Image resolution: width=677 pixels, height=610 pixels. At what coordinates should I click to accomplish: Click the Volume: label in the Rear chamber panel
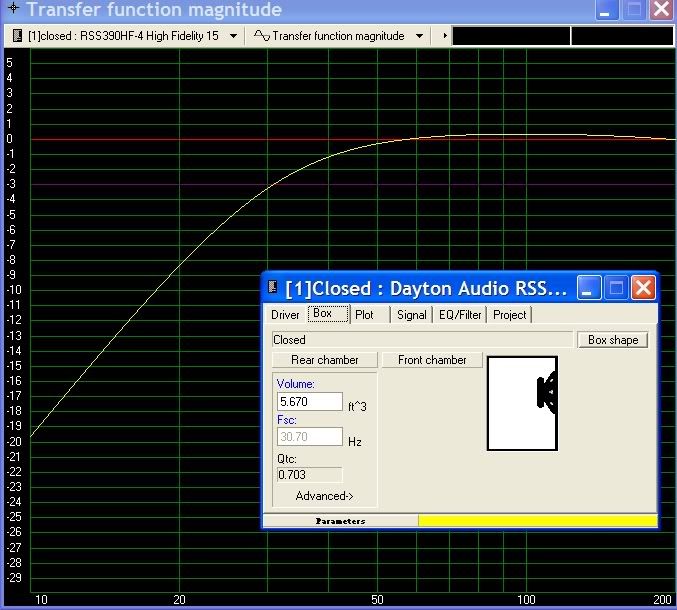click(x=295, y=383)
